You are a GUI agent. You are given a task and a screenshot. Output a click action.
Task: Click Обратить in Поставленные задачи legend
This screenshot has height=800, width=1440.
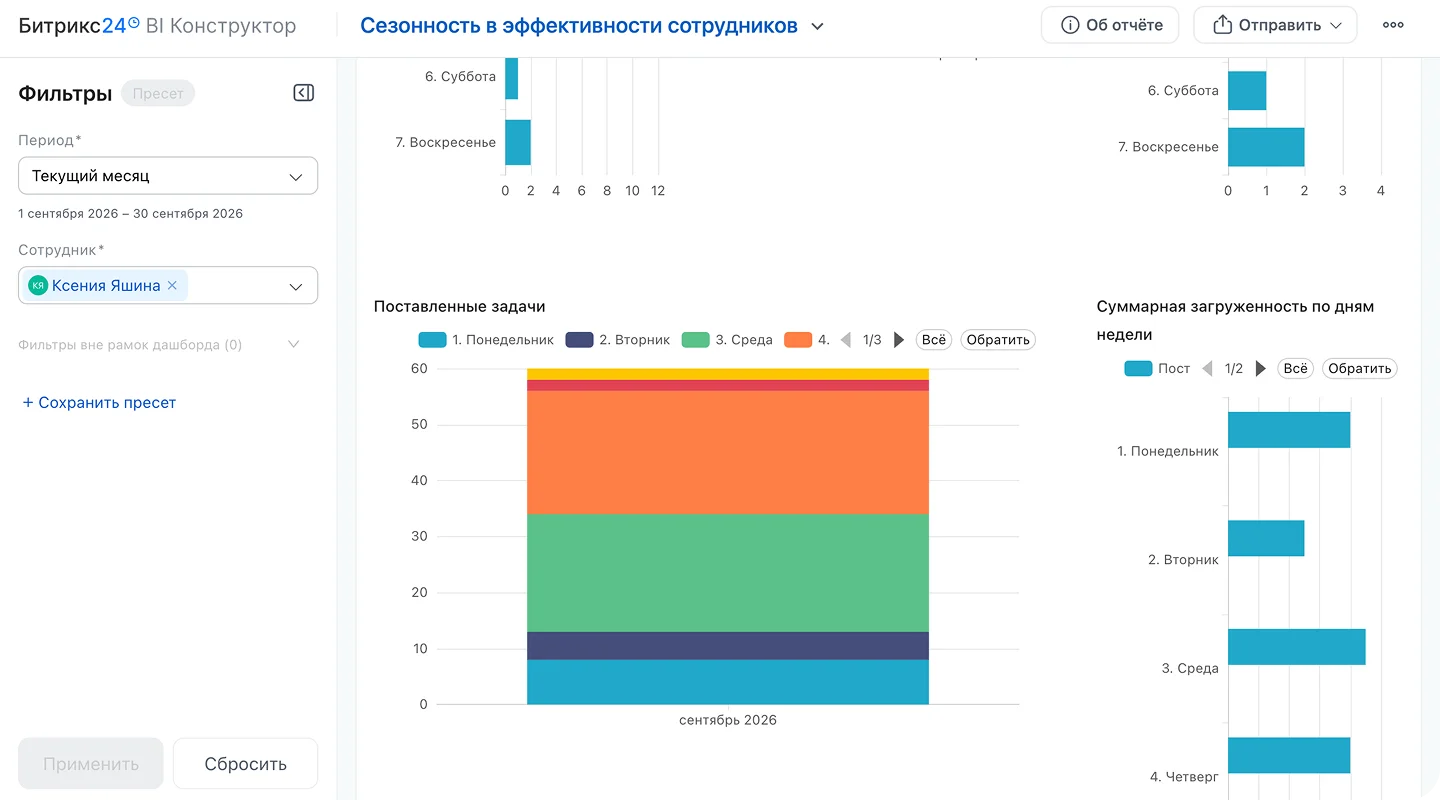pyautogui.click(x=998, y=340)
